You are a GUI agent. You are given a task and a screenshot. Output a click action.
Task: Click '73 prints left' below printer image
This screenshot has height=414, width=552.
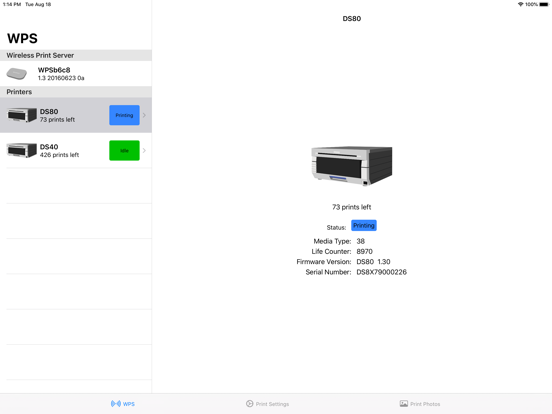point(352,207)
